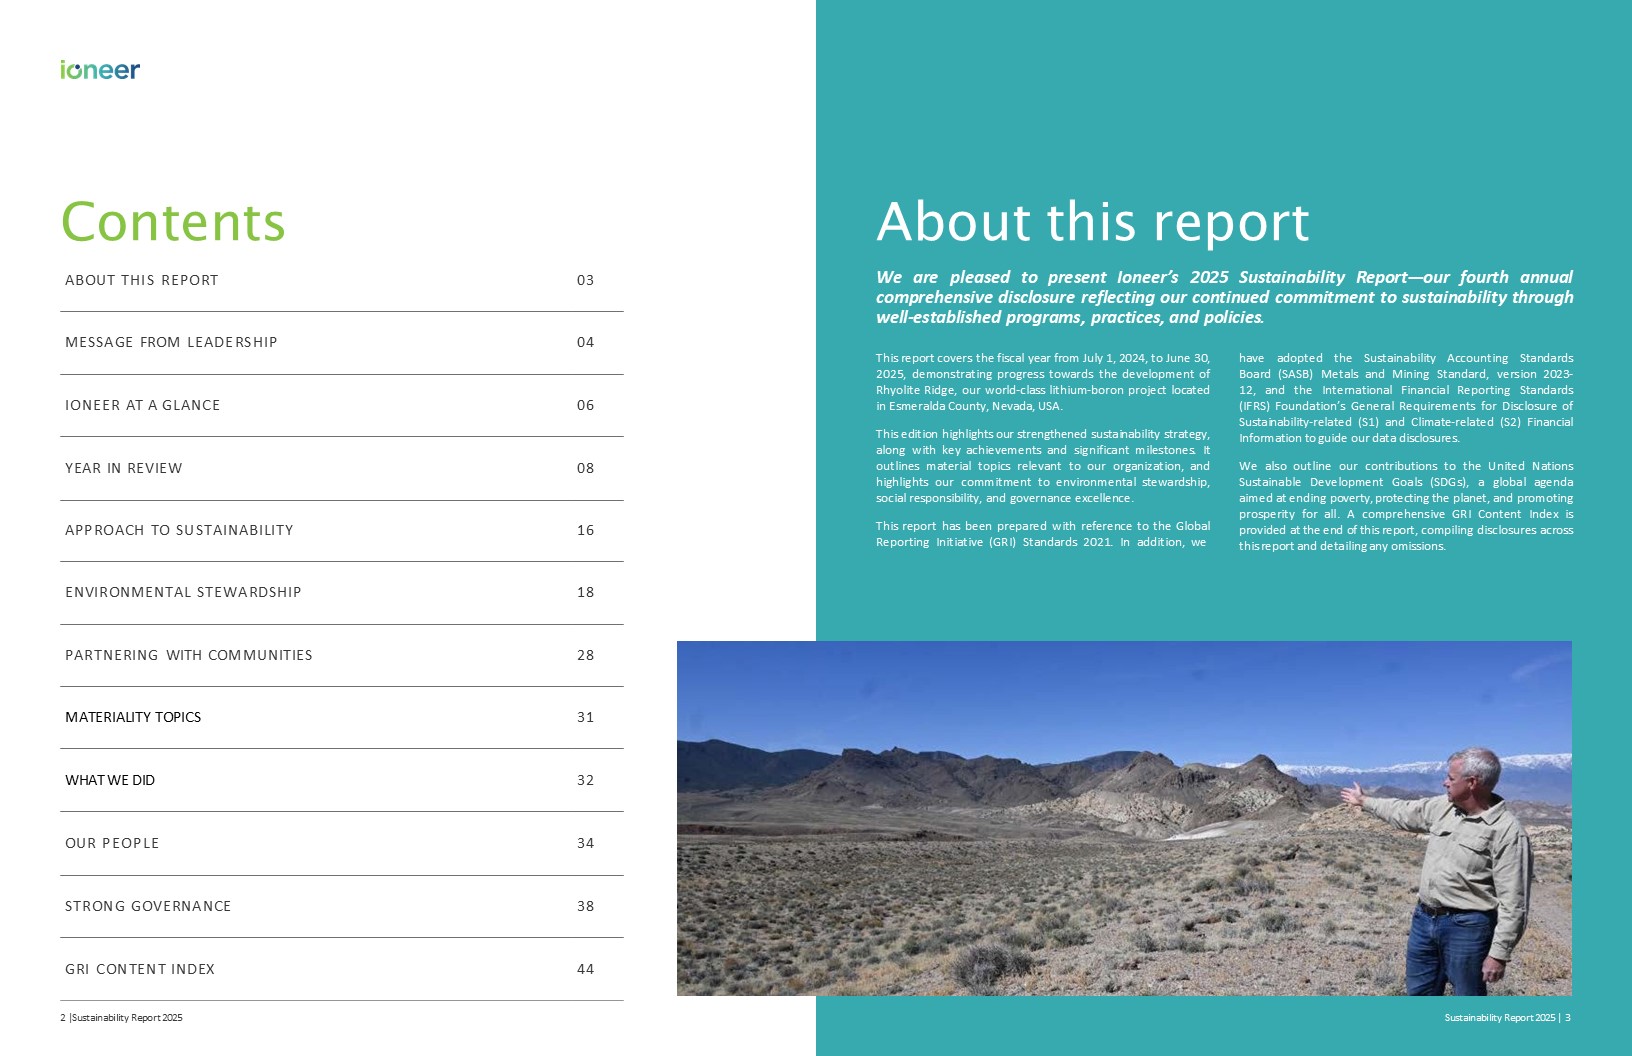This screenshot has height=1056, width=1632.
Task: Open the About This Report entry
Action: pyautogui.click(x=141, y=280)
